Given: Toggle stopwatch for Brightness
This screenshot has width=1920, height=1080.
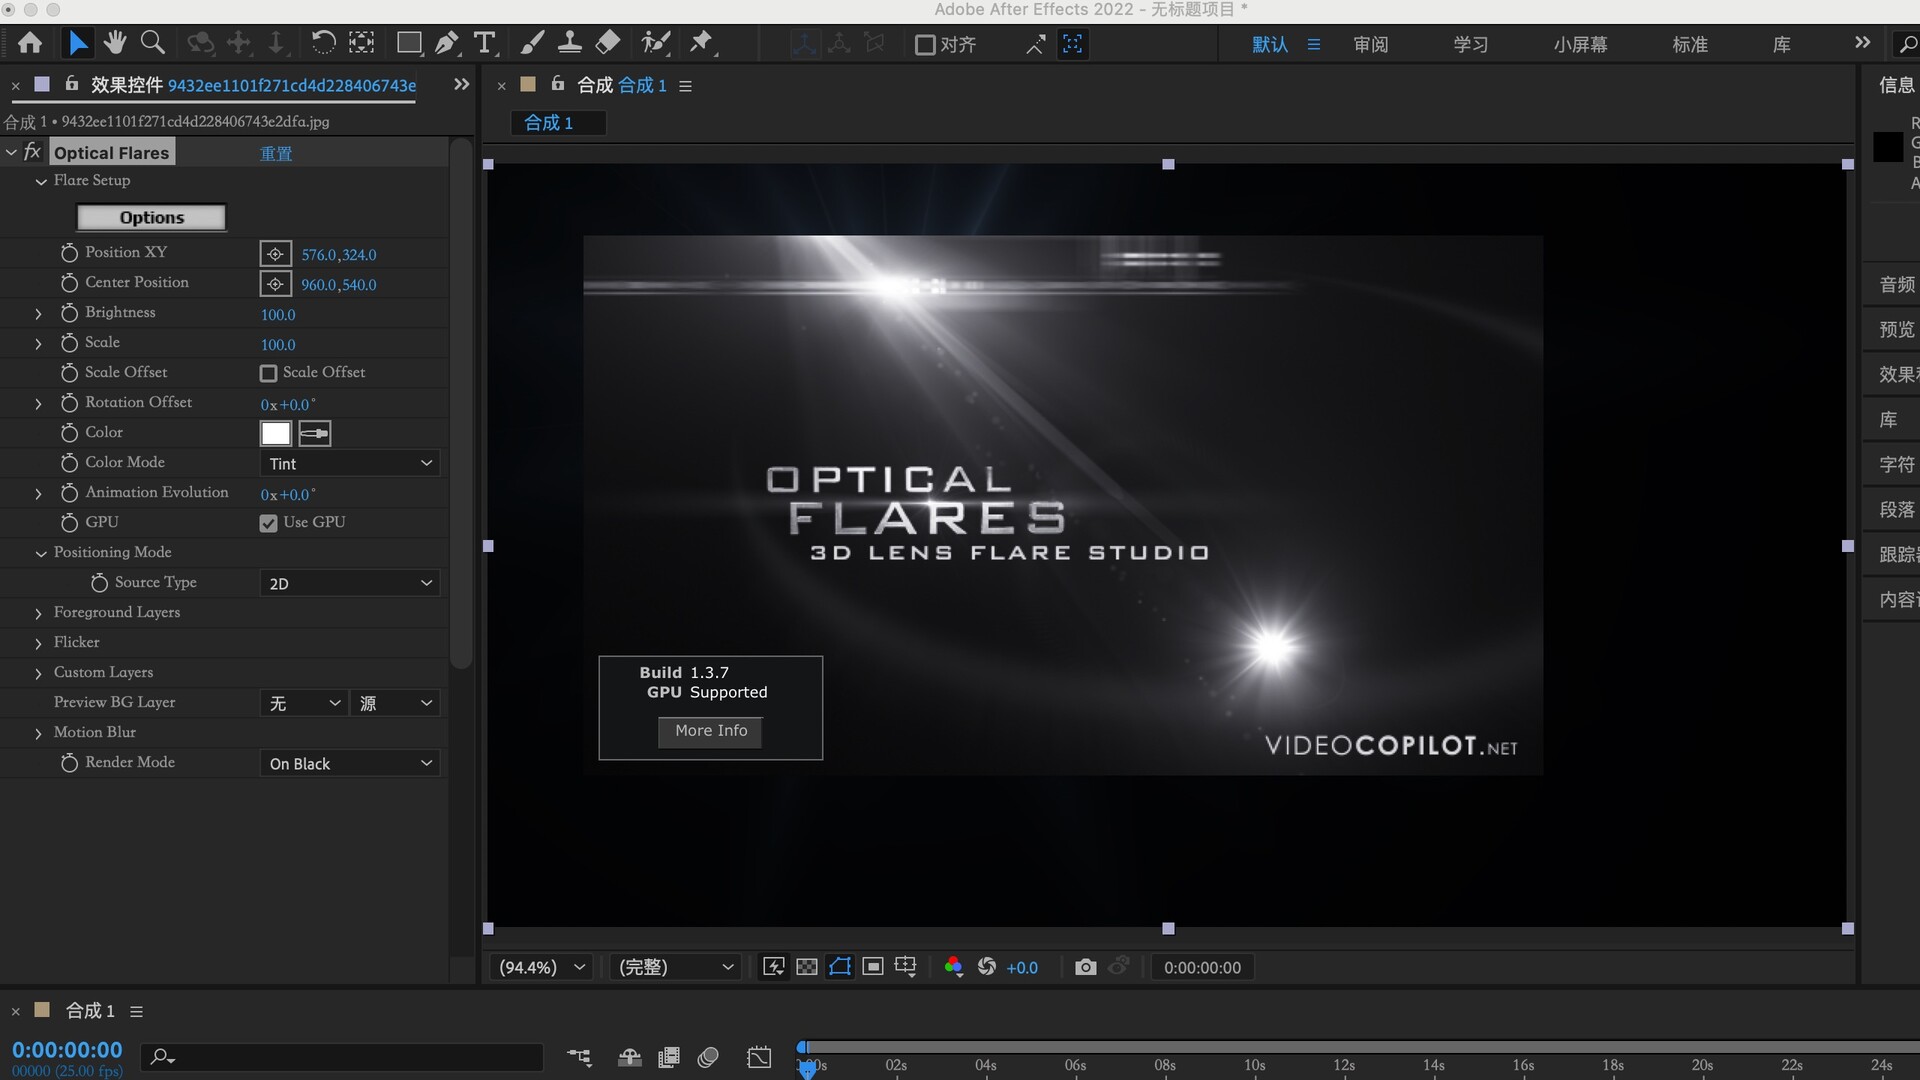Looking at the screenshot, I should click(69, 313).
